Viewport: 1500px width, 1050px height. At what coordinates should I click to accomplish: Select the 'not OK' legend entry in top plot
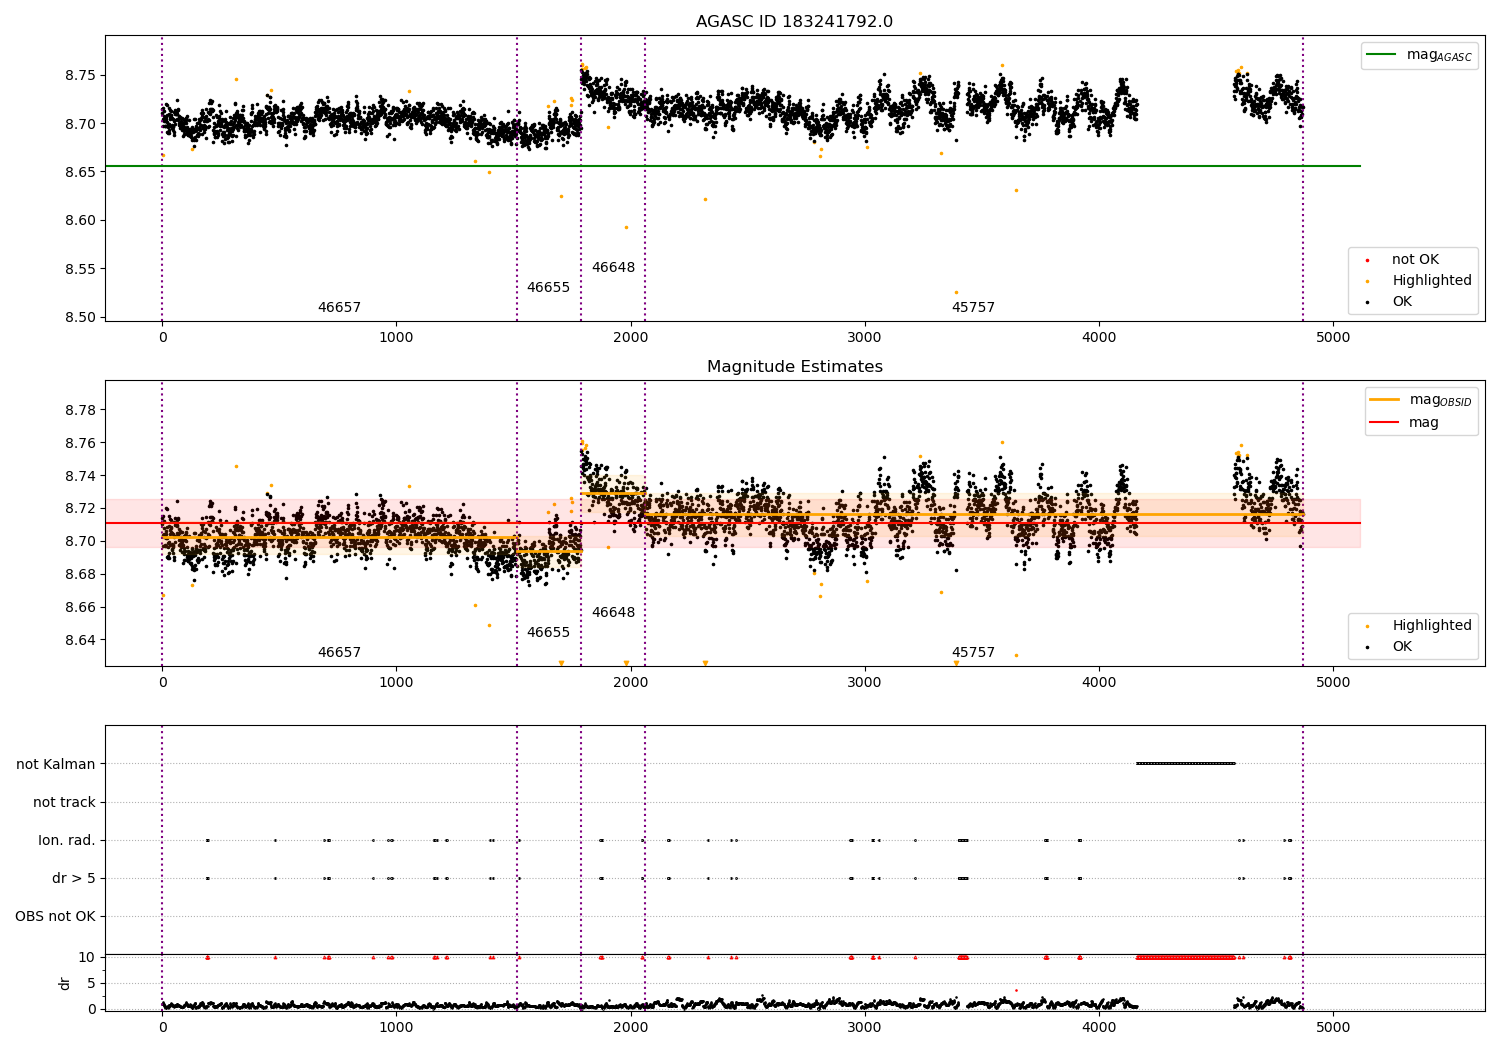point(1413,260)
